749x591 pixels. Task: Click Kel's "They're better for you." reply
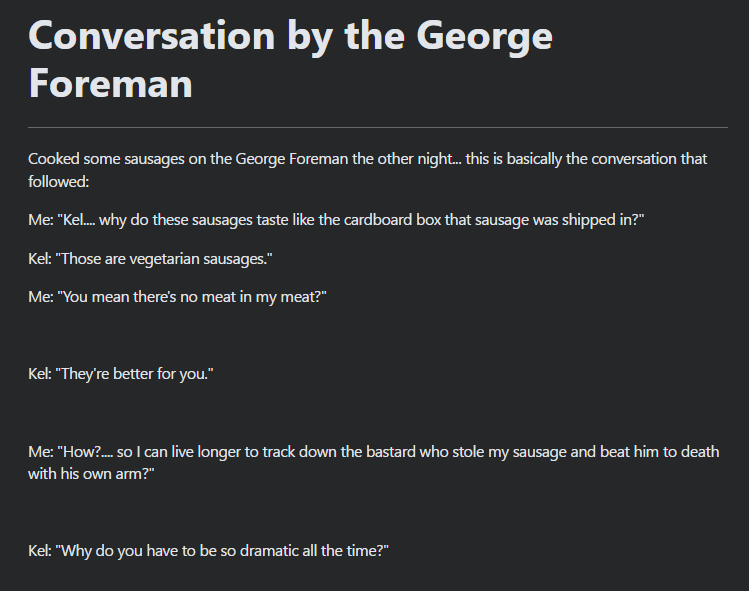(122, 374)
